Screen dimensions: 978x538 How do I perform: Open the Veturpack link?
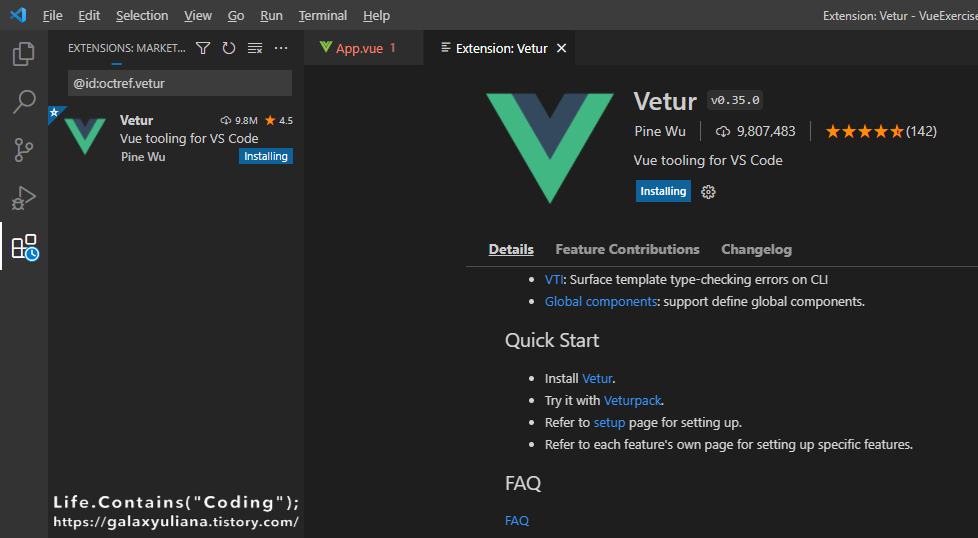[x=632, y=400]
